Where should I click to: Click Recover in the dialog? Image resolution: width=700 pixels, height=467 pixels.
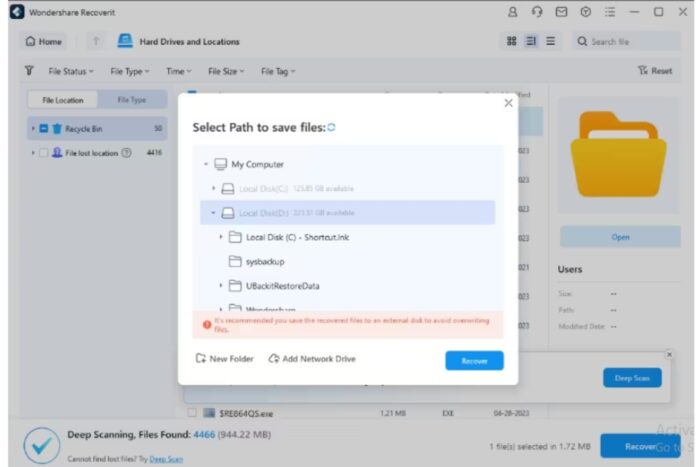pos(474,361)
